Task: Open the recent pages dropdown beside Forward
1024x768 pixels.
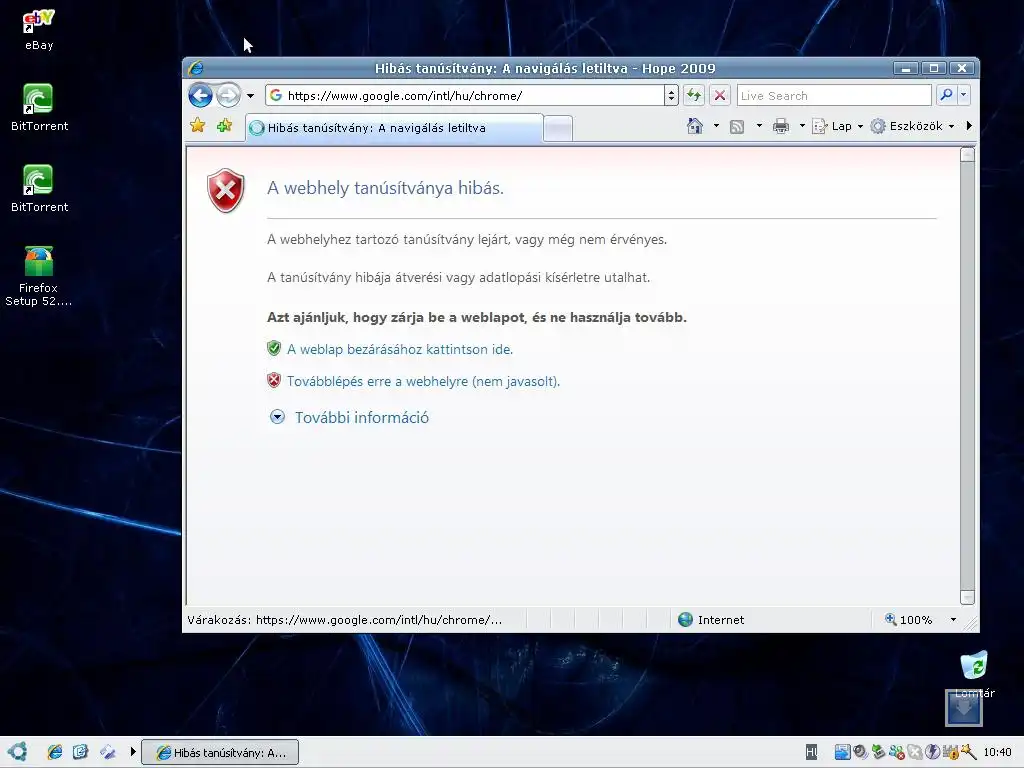Action: [x=250, y=96]
